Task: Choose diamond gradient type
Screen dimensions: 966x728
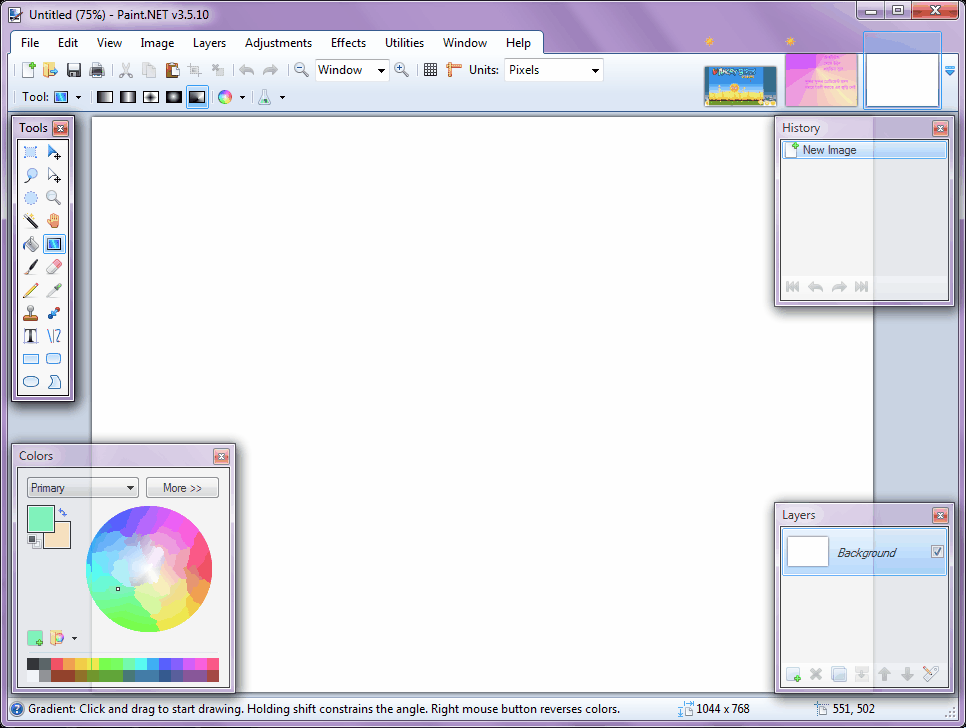Action: point(151,97)
